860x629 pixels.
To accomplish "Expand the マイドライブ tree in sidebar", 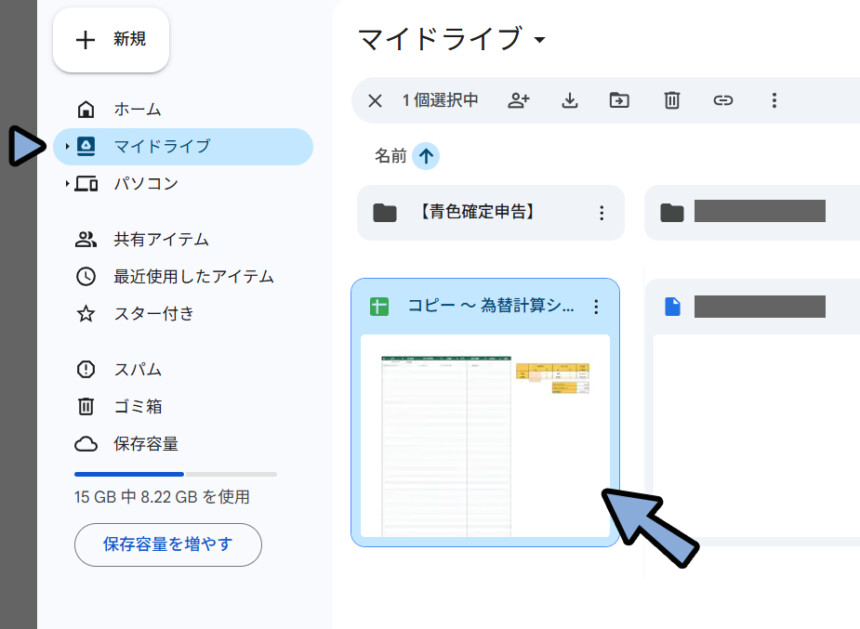I will 67,147.
